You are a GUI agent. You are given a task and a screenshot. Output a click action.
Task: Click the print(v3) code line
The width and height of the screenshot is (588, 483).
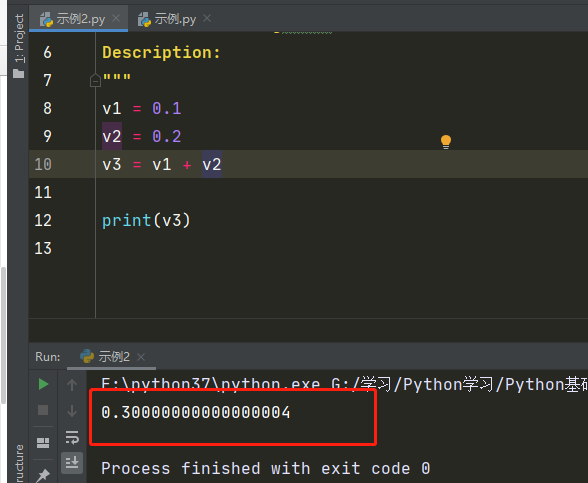(146, 220)
